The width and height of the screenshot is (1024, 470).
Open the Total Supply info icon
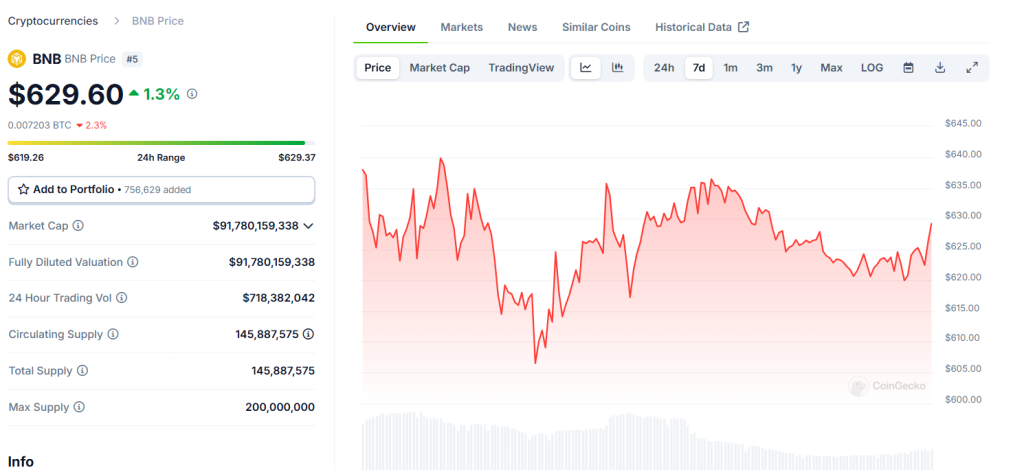(x=82, y=371)
